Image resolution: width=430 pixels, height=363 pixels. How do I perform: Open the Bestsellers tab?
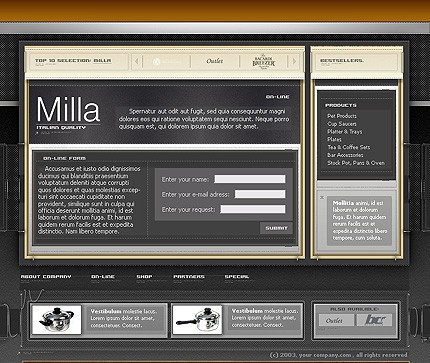pos(342,61)
